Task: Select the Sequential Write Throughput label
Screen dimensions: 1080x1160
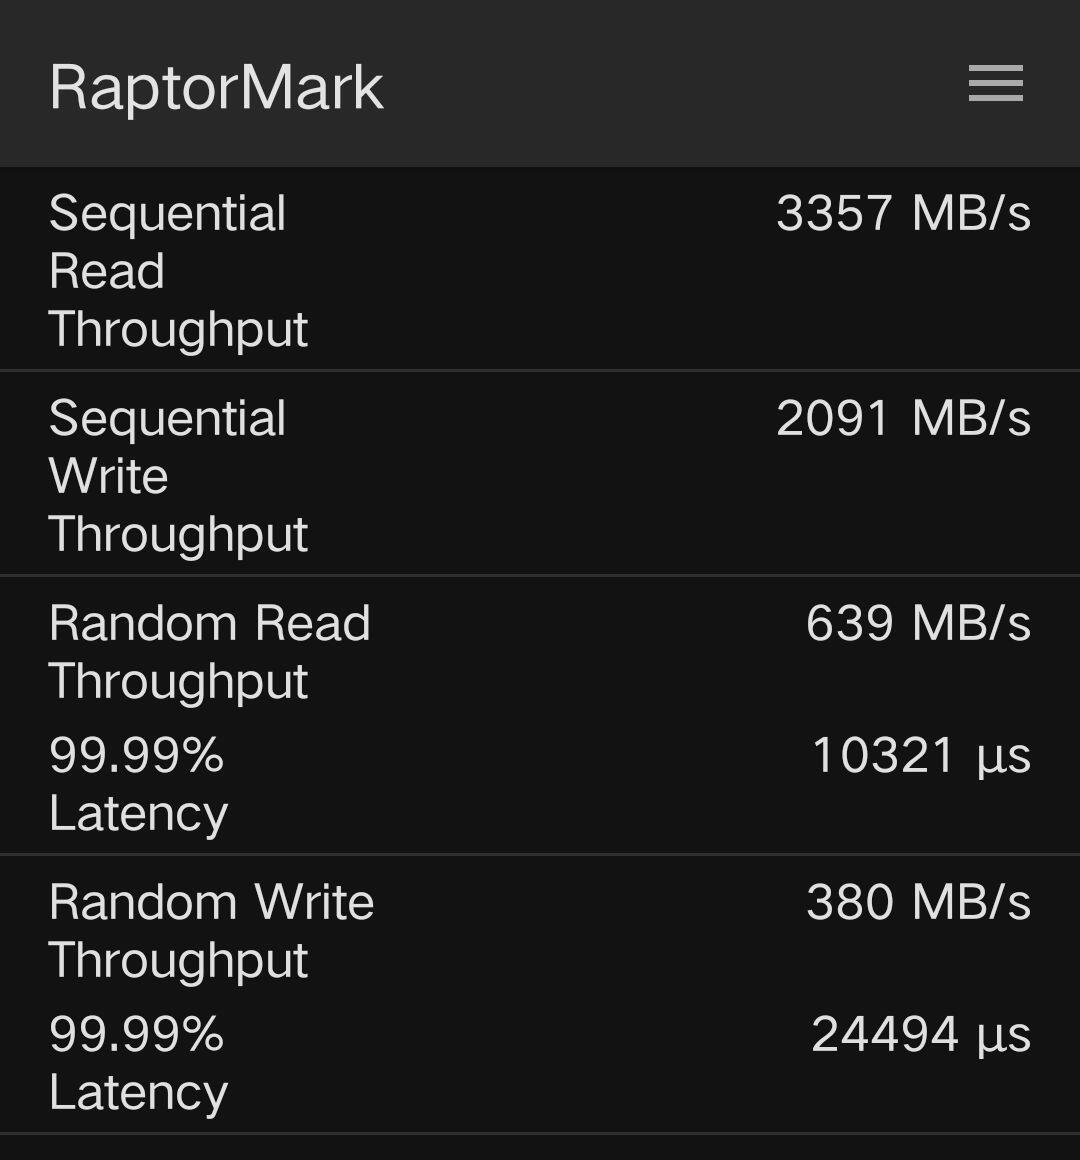Action: [x=178, y=476]
